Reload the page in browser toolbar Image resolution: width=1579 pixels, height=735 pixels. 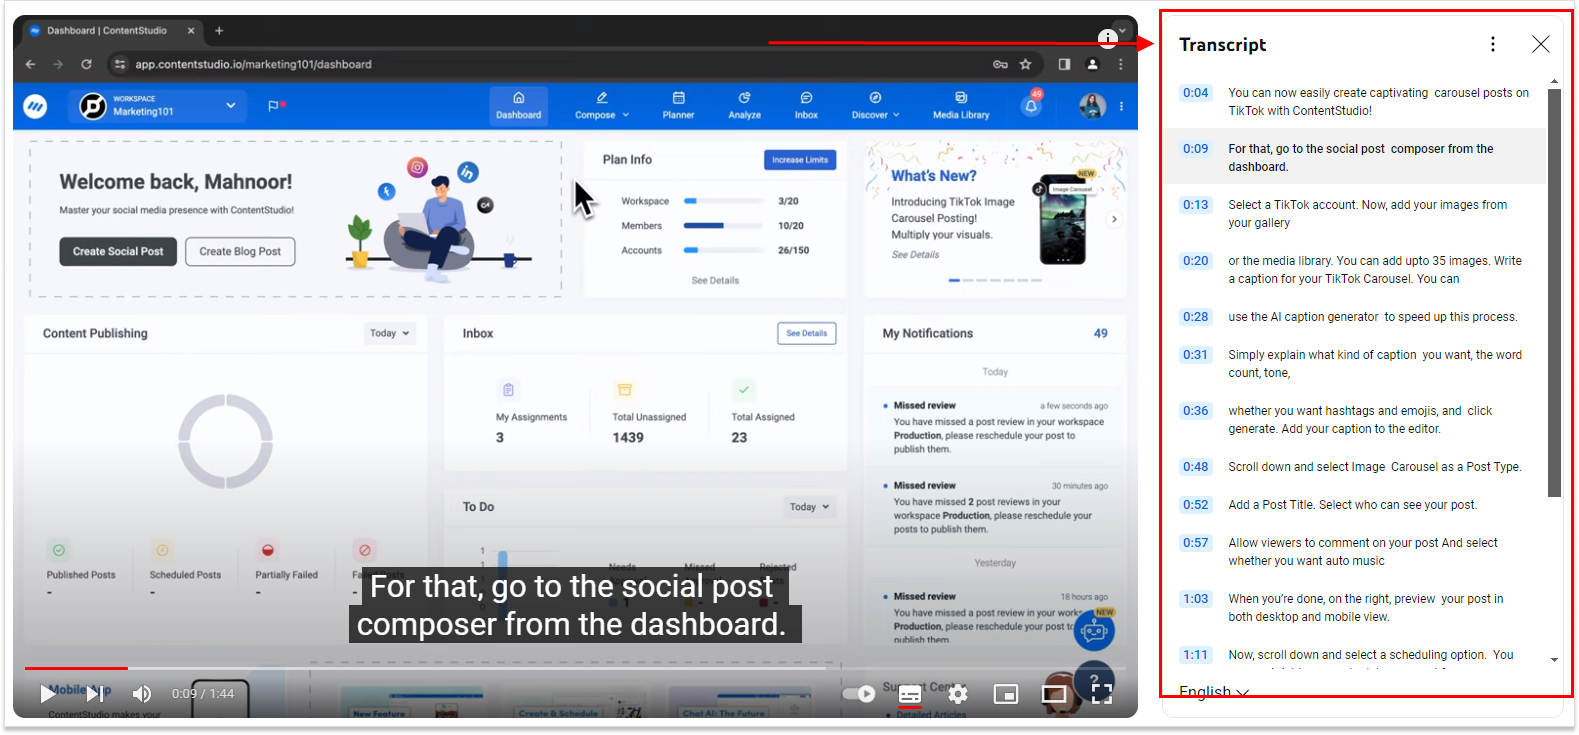click(x=86, y=64)
